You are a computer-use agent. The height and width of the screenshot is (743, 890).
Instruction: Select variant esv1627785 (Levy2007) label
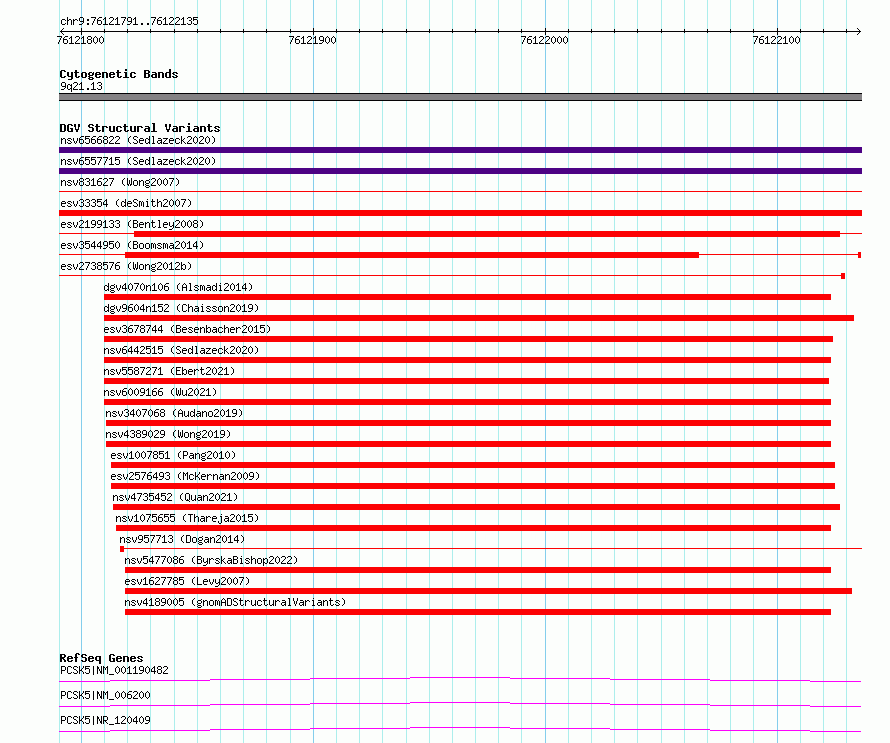pos(187,581)
